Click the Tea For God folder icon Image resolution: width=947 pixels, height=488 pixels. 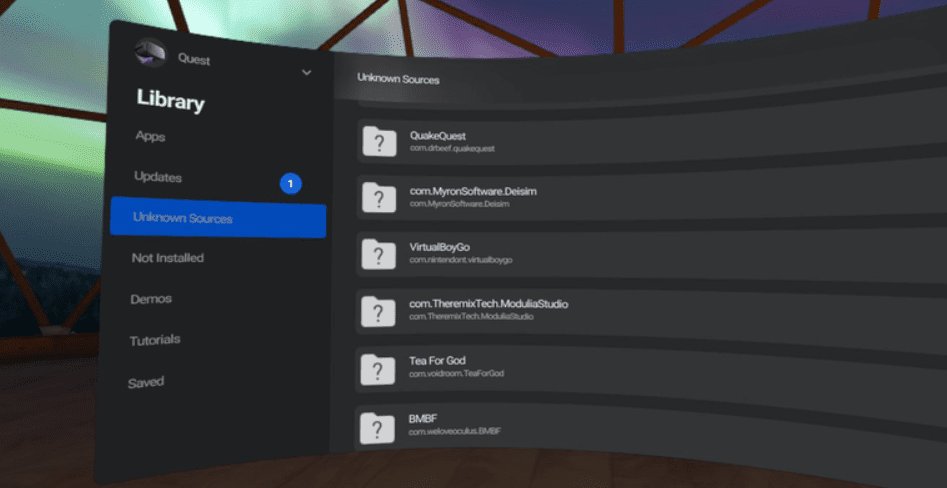(x=378, y=368)
